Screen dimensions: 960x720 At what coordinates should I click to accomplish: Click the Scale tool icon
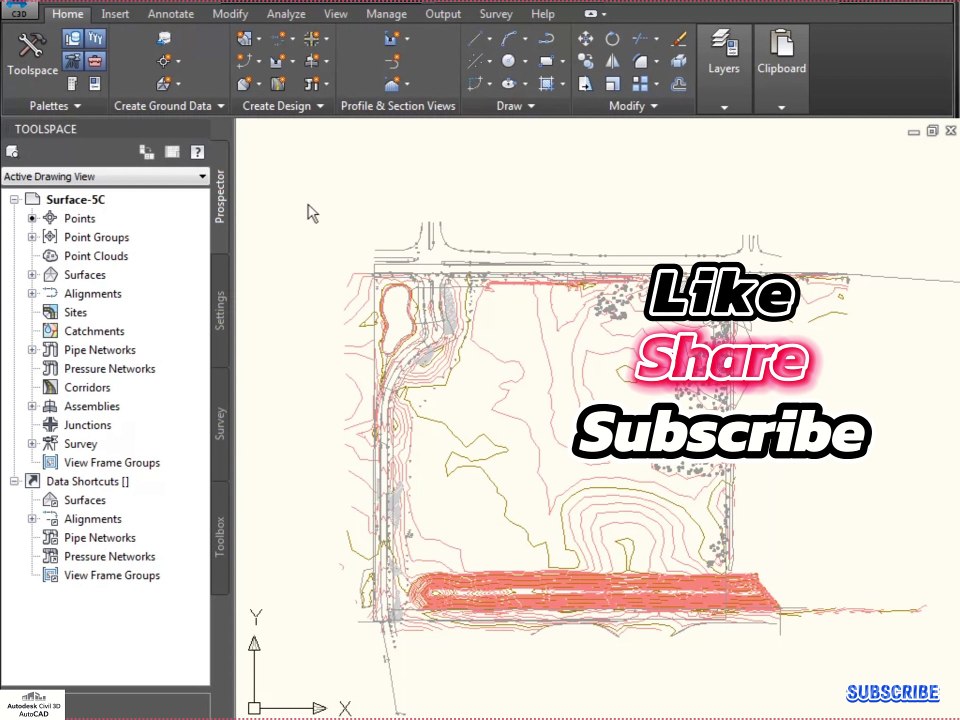612,83
